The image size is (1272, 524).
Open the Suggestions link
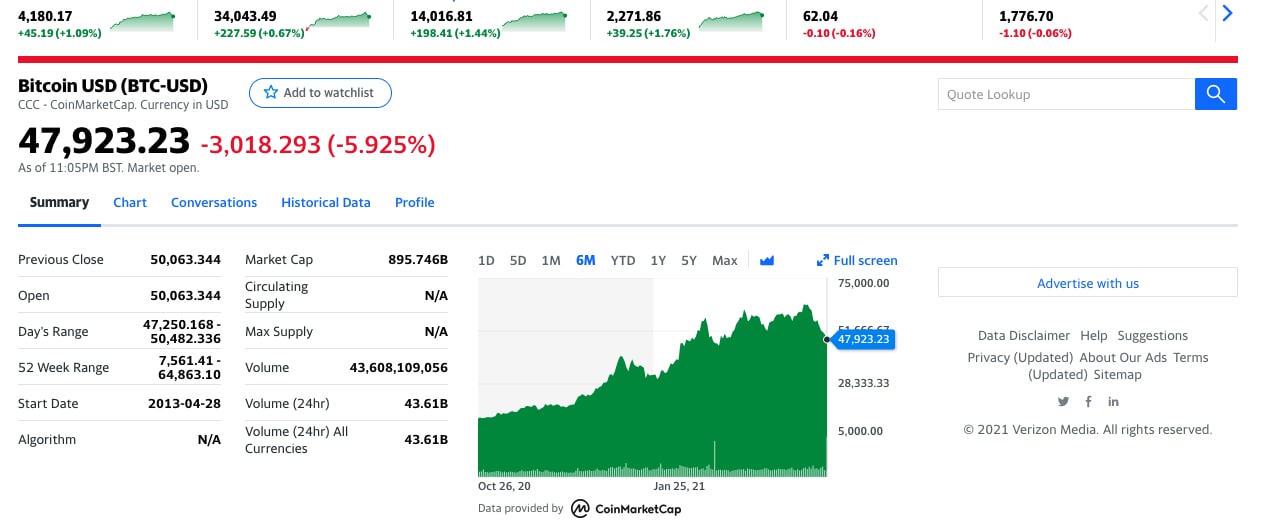click(1153, 336)
